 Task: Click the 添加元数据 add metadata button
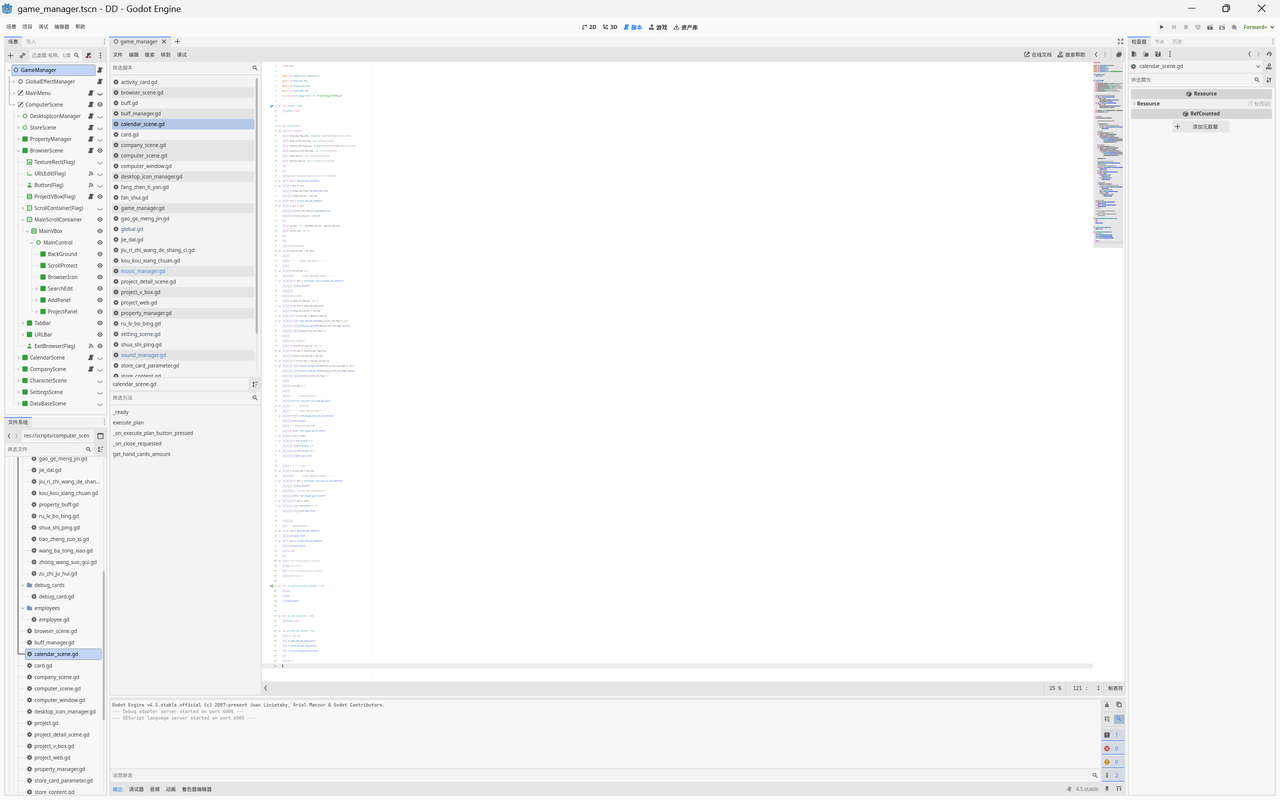1200,127
